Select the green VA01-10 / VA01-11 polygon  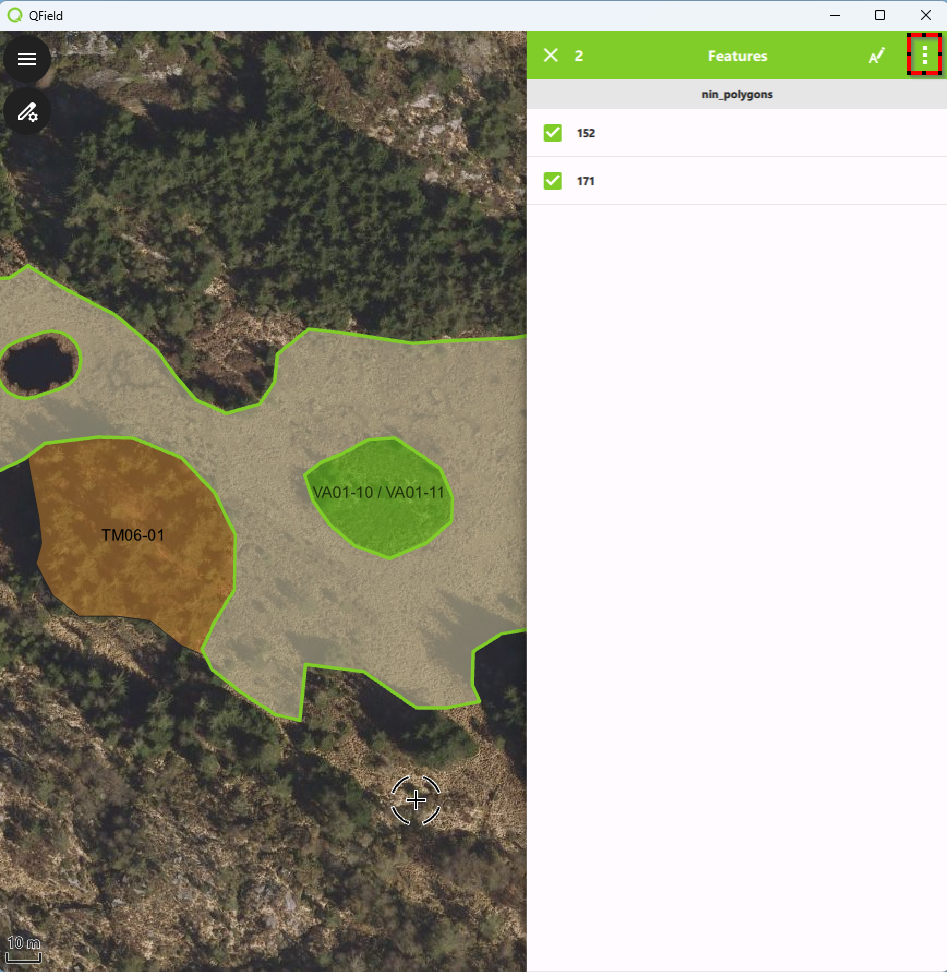pos(380,494)
